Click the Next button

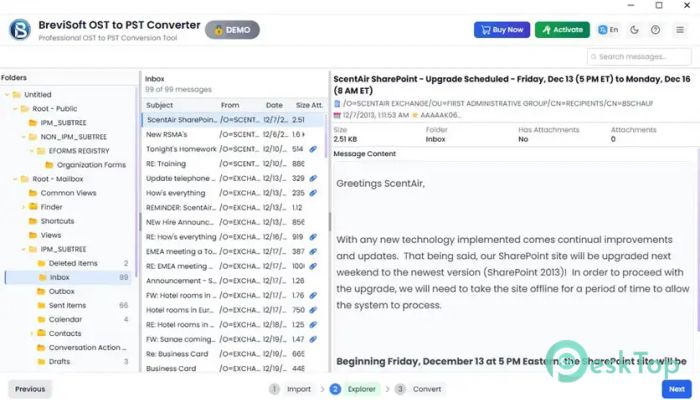tap(677, 389)
